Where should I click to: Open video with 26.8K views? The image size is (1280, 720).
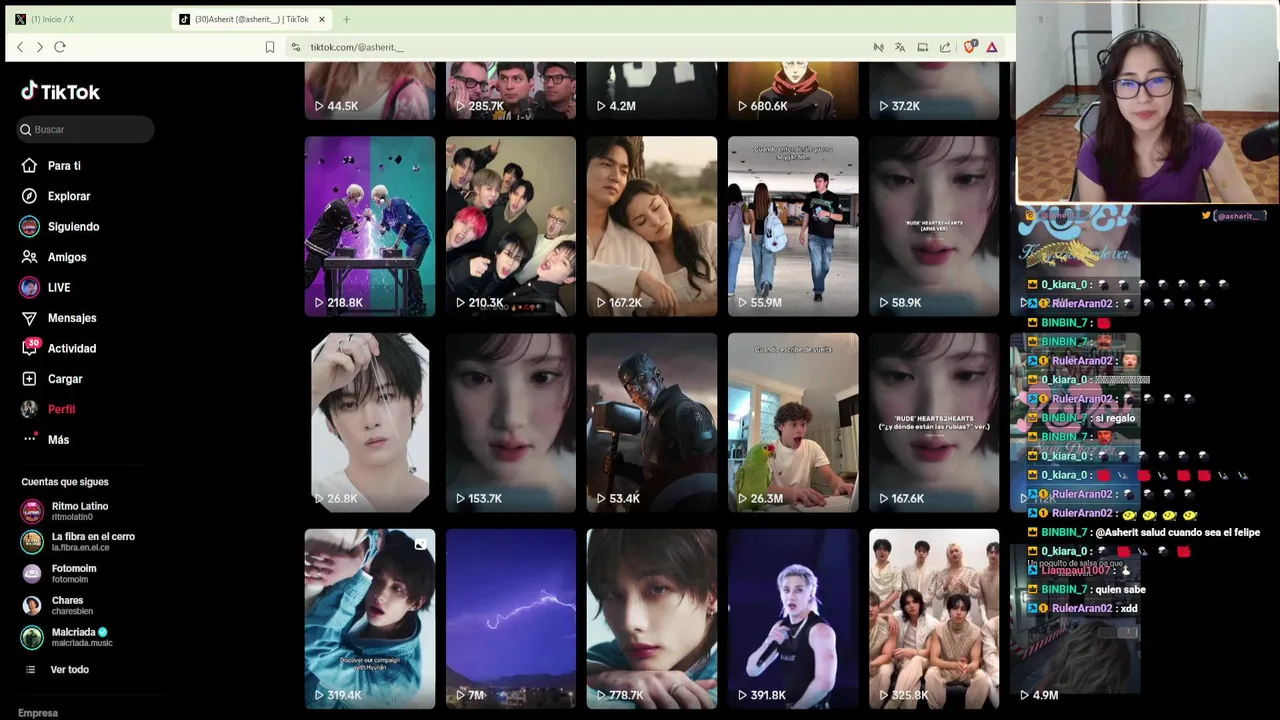[x=370, y=422]
